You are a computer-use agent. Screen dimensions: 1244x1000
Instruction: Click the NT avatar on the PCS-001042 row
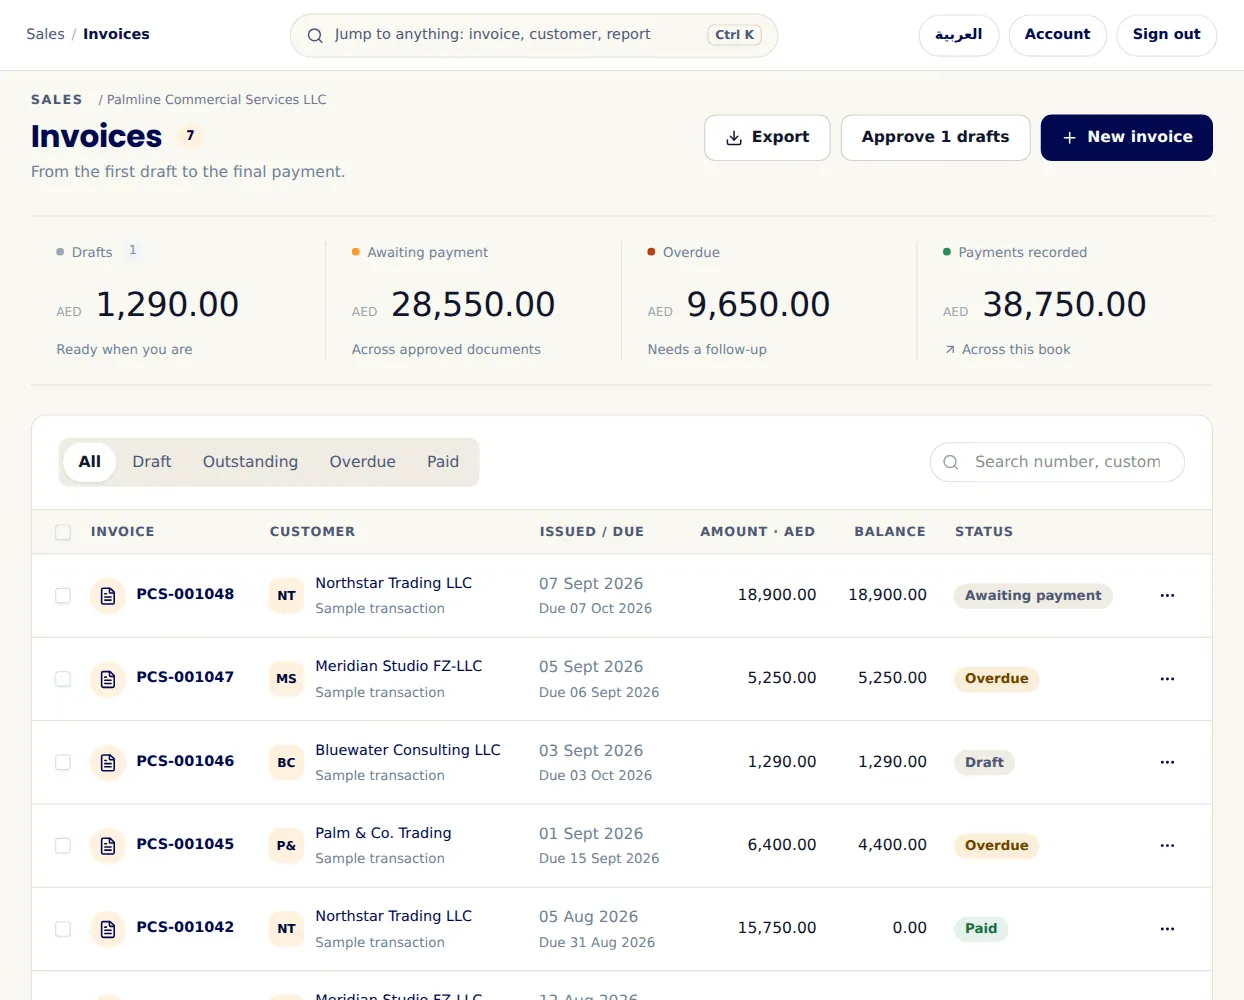(286, 929)
